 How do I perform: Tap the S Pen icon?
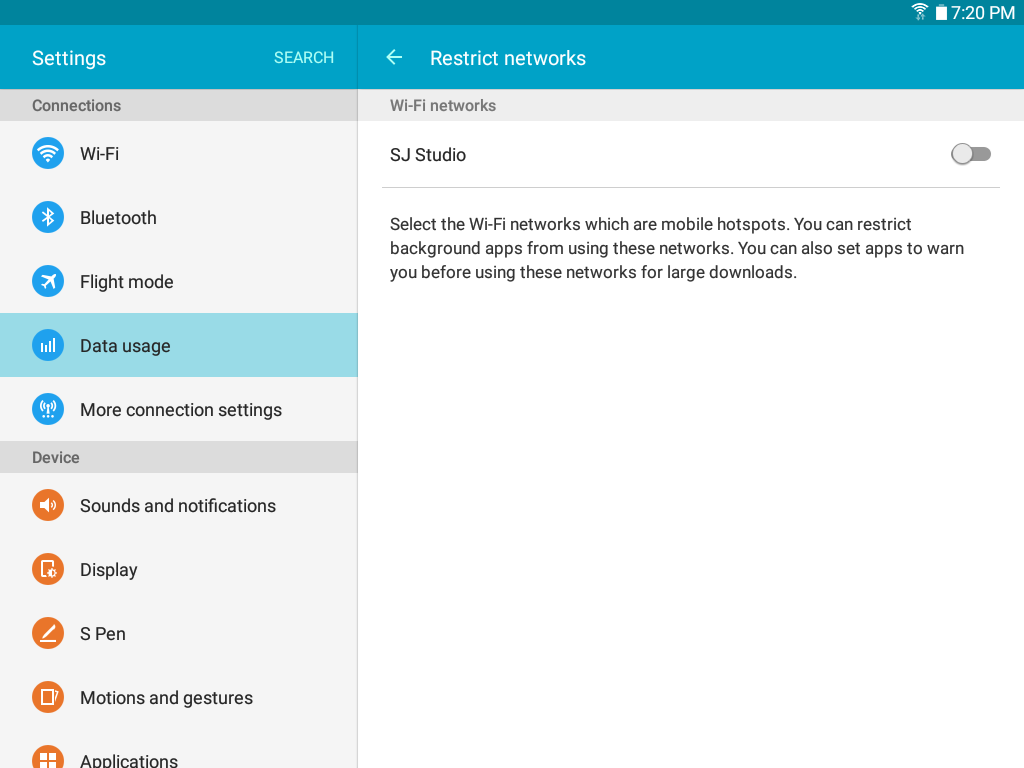point(48,633)
